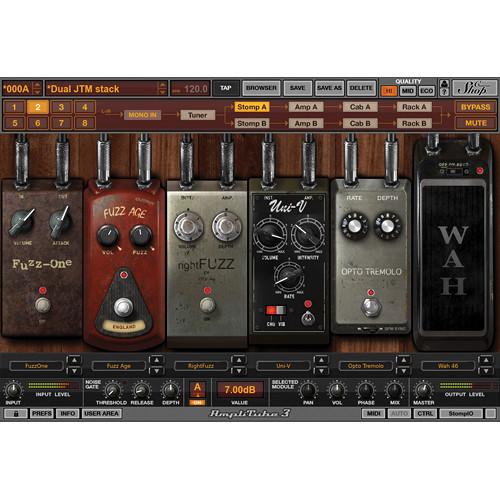Select signal routing preset 8

point(85,123)
